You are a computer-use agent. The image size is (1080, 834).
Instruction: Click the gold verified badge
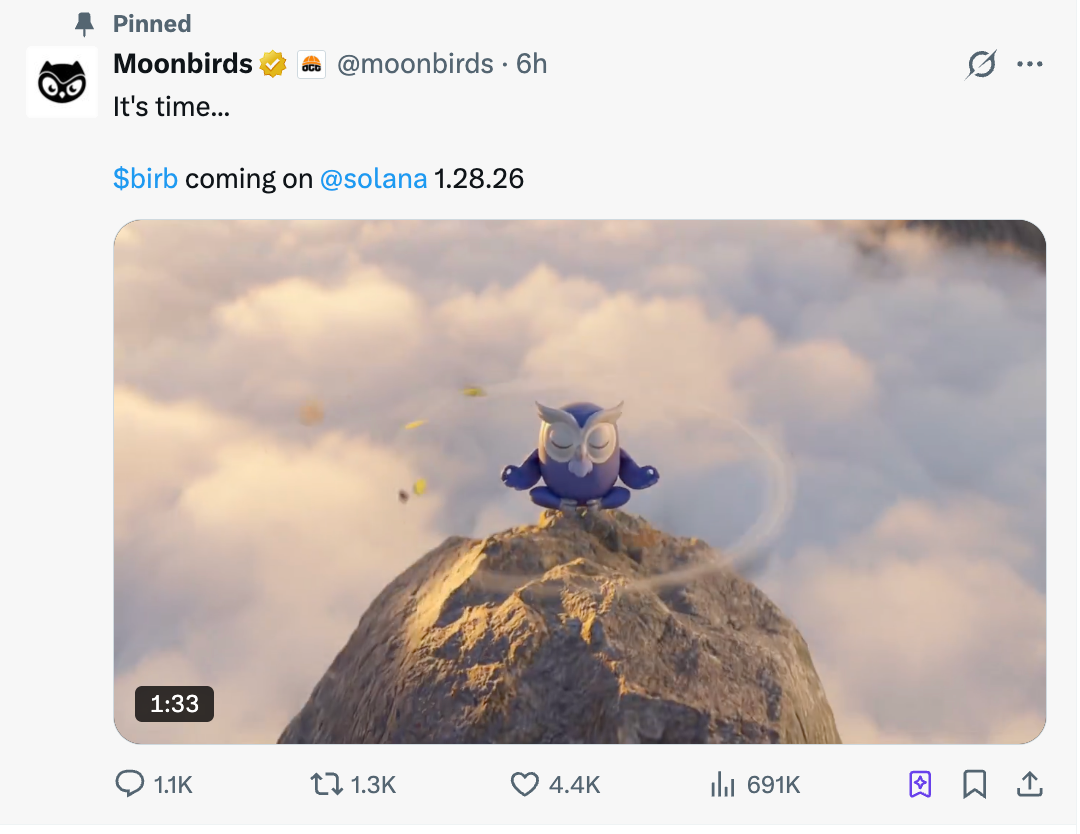tap(273, 65)
